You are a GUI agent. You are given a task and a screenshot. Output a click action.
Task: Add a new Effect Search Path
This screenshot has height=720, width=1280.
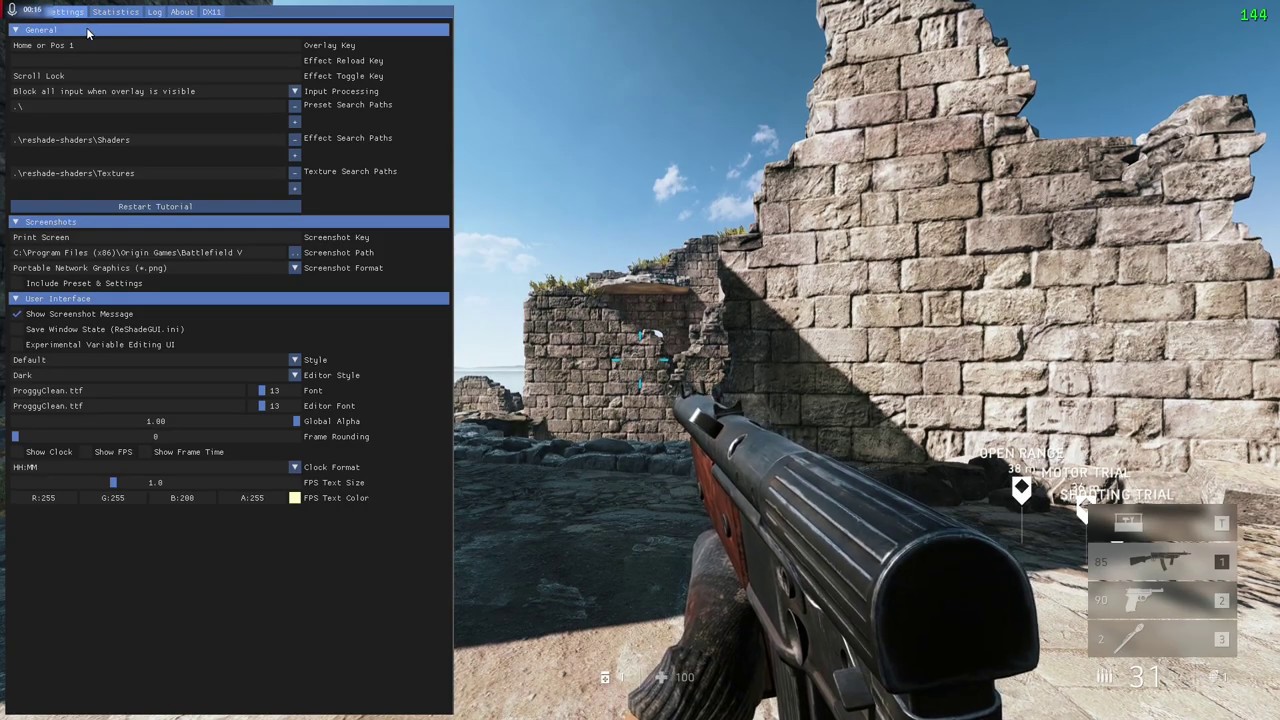tap(294, 155)
